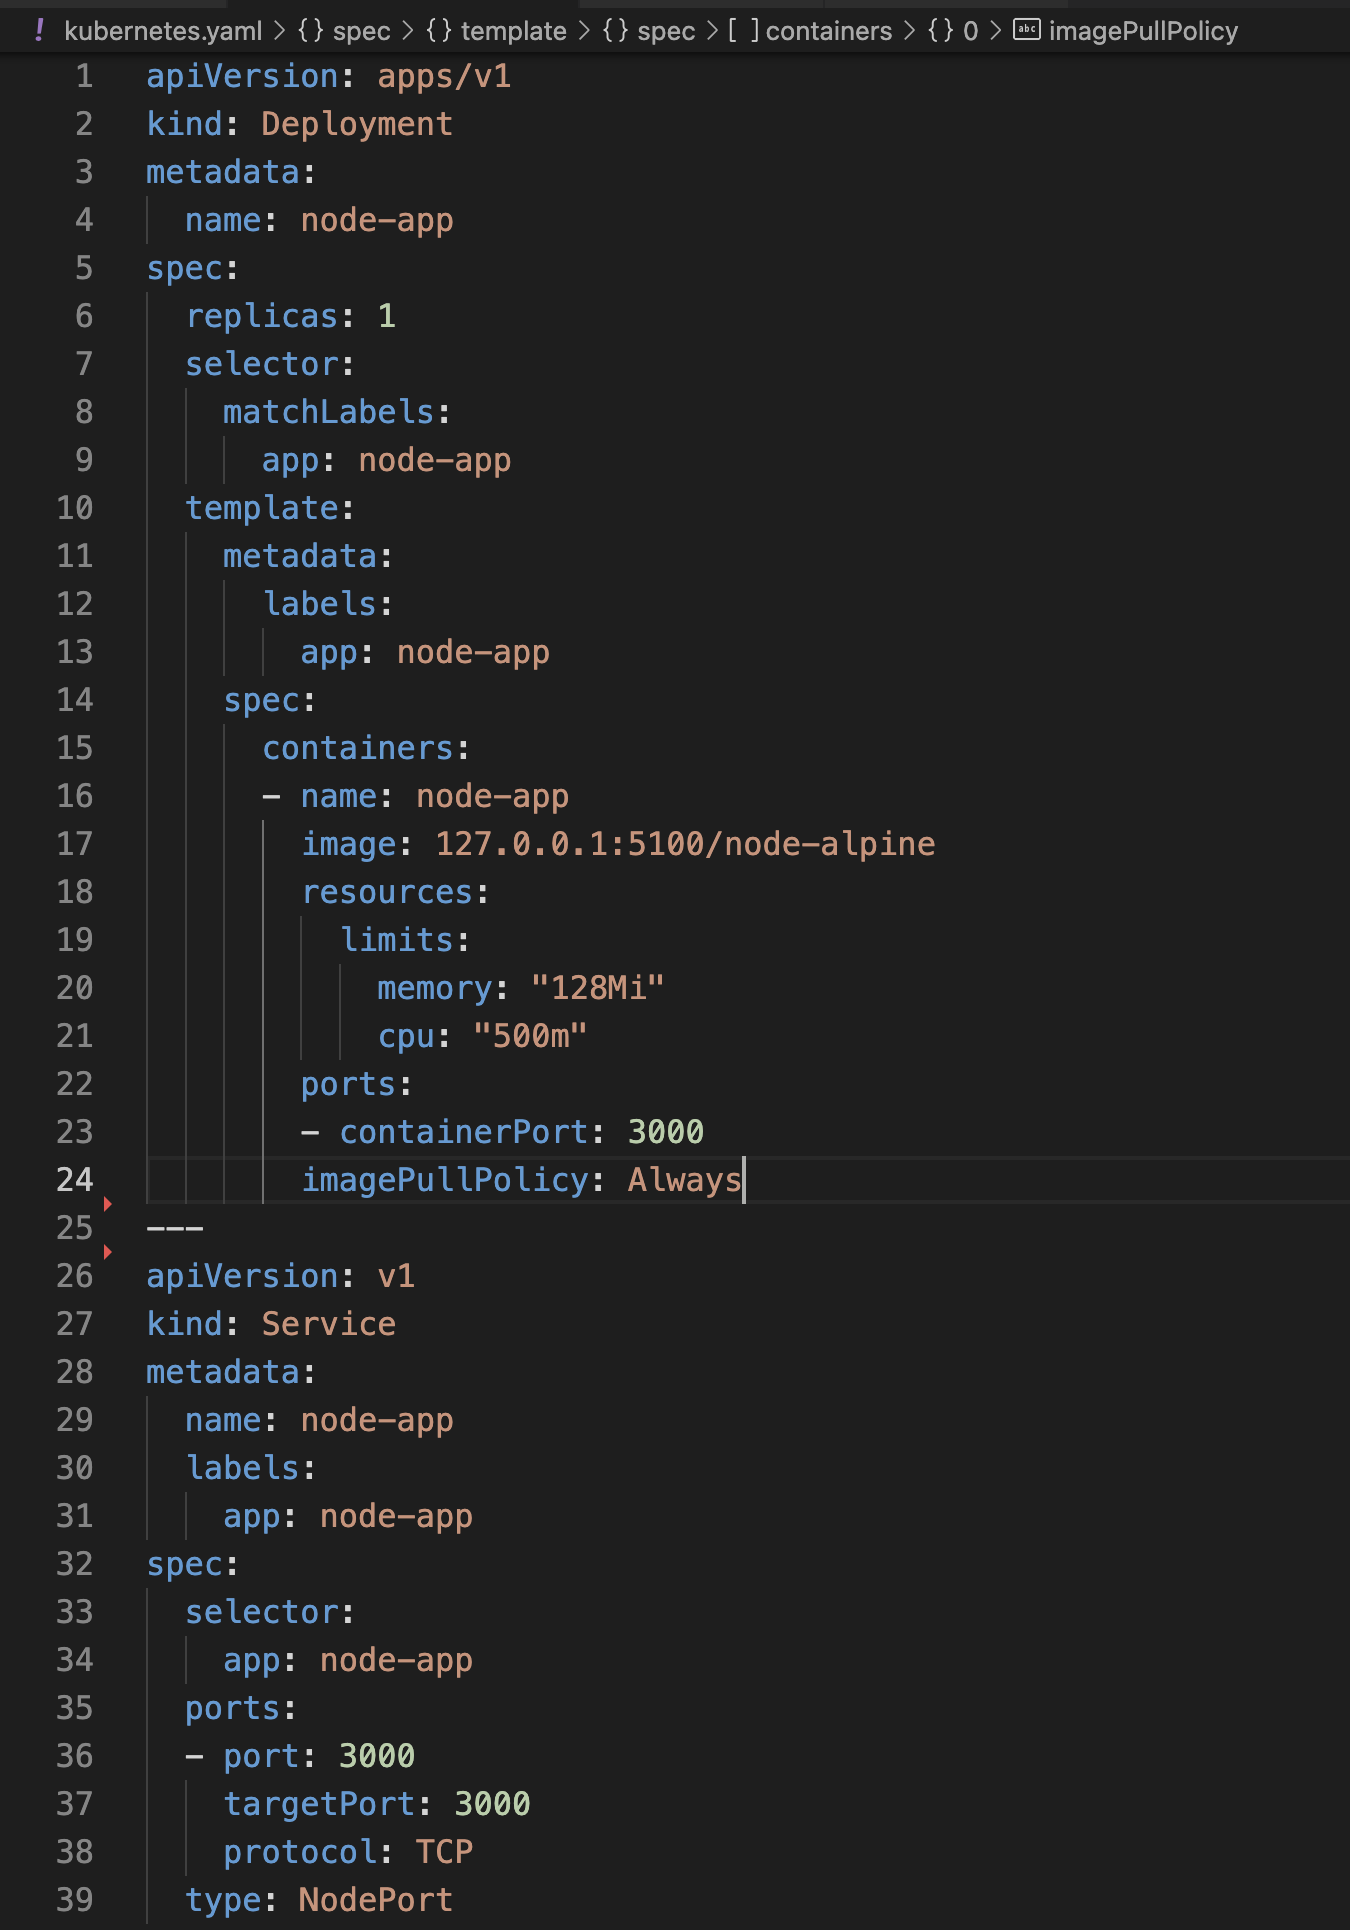Open the kubernetes.yaml breadcrumb
Screen dimensions: 1350x1930
click(x=163, y=31)
